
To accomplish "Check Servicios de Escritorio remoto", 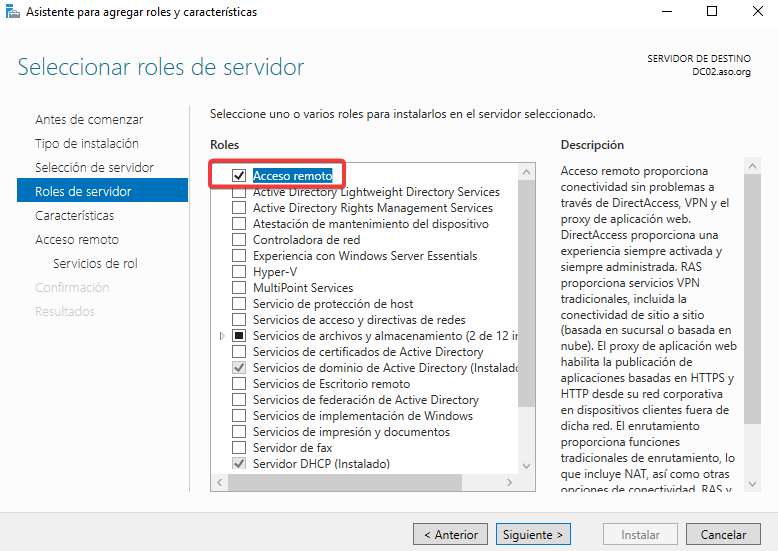I will [239, 384].
